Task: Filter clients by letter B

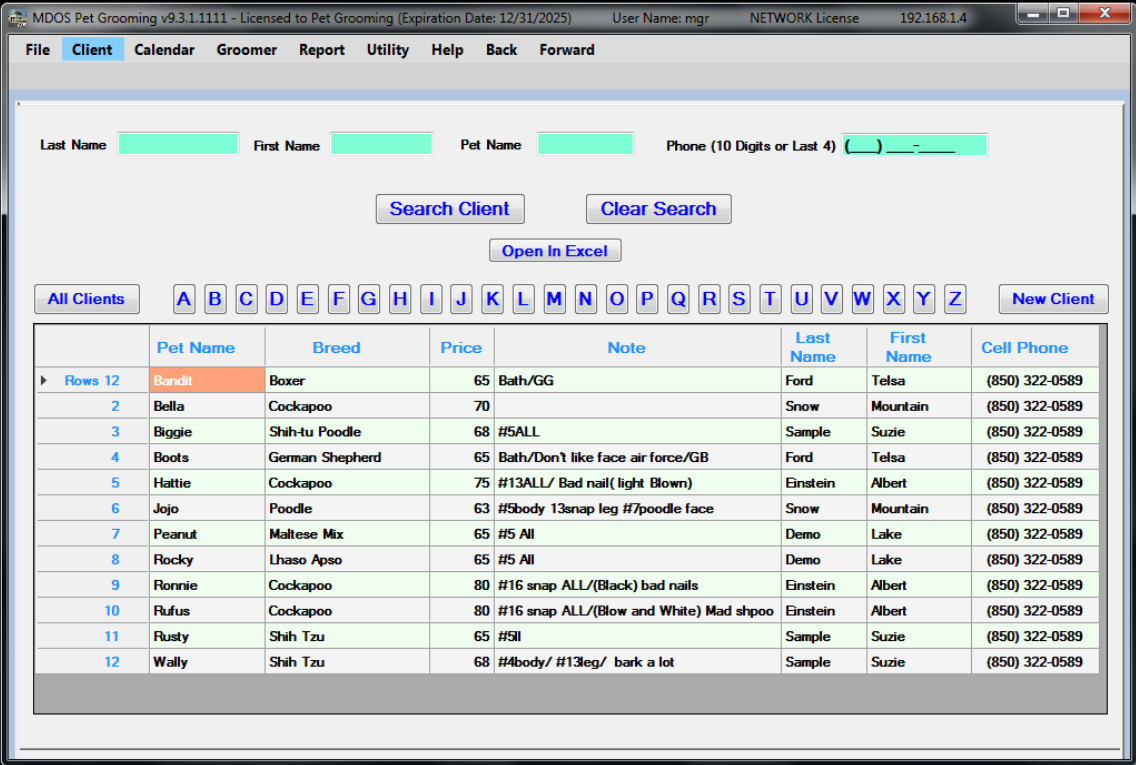Action: (215, 298)
